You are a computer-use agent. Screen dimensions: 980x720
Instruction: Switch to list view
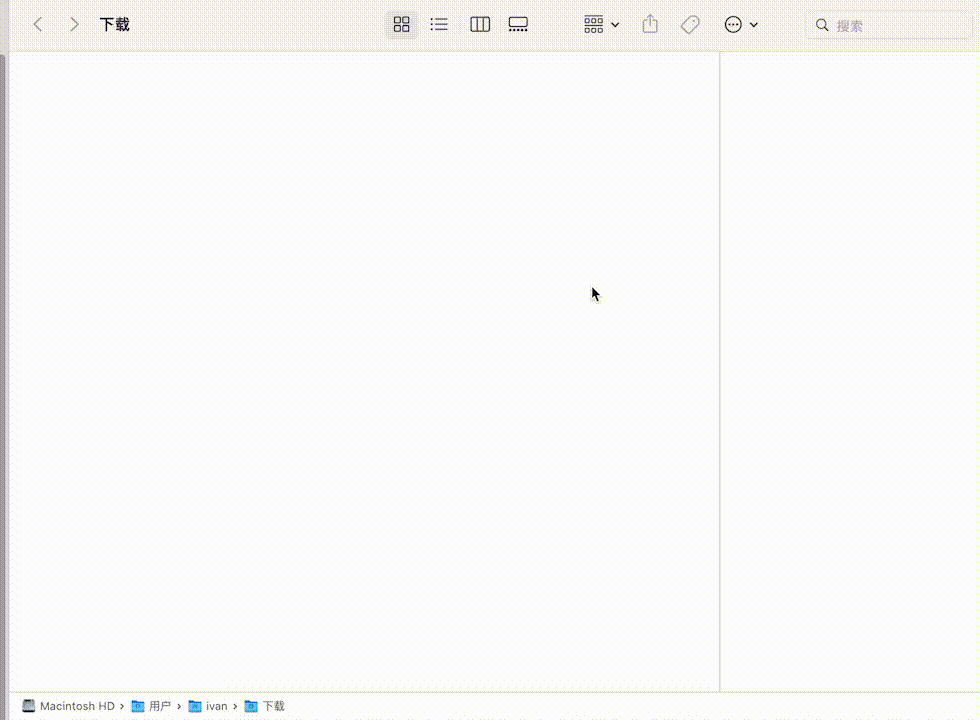[439, 25]
